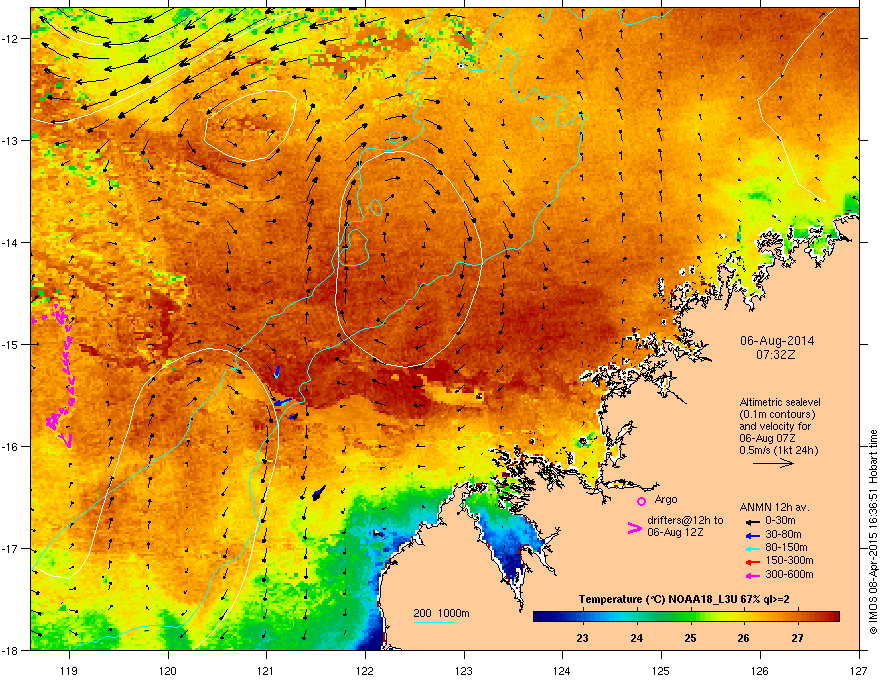Click the color bar tick label 23
The height and width of the screenshot is (680, 880).
(582, 638)
